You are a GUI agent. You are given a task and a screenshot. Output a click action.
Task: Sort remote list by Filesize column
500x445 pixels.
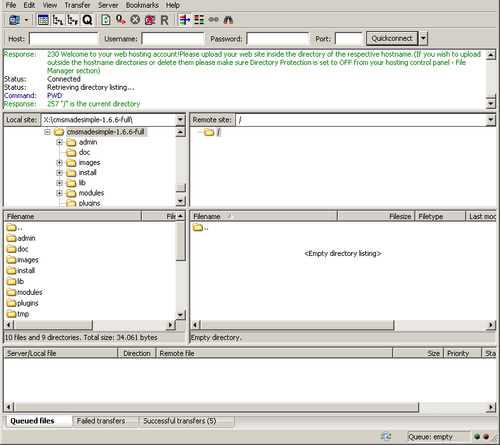(x=376, y=216)
